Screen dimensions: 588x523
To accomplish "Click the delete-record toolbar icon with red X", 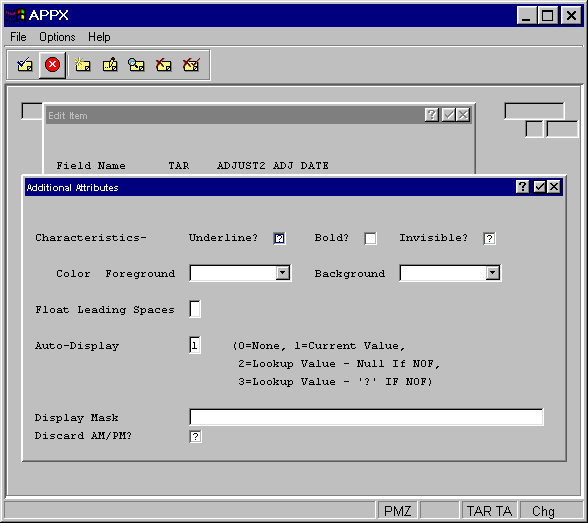I will pyautogui.click(x=164, y=65).
